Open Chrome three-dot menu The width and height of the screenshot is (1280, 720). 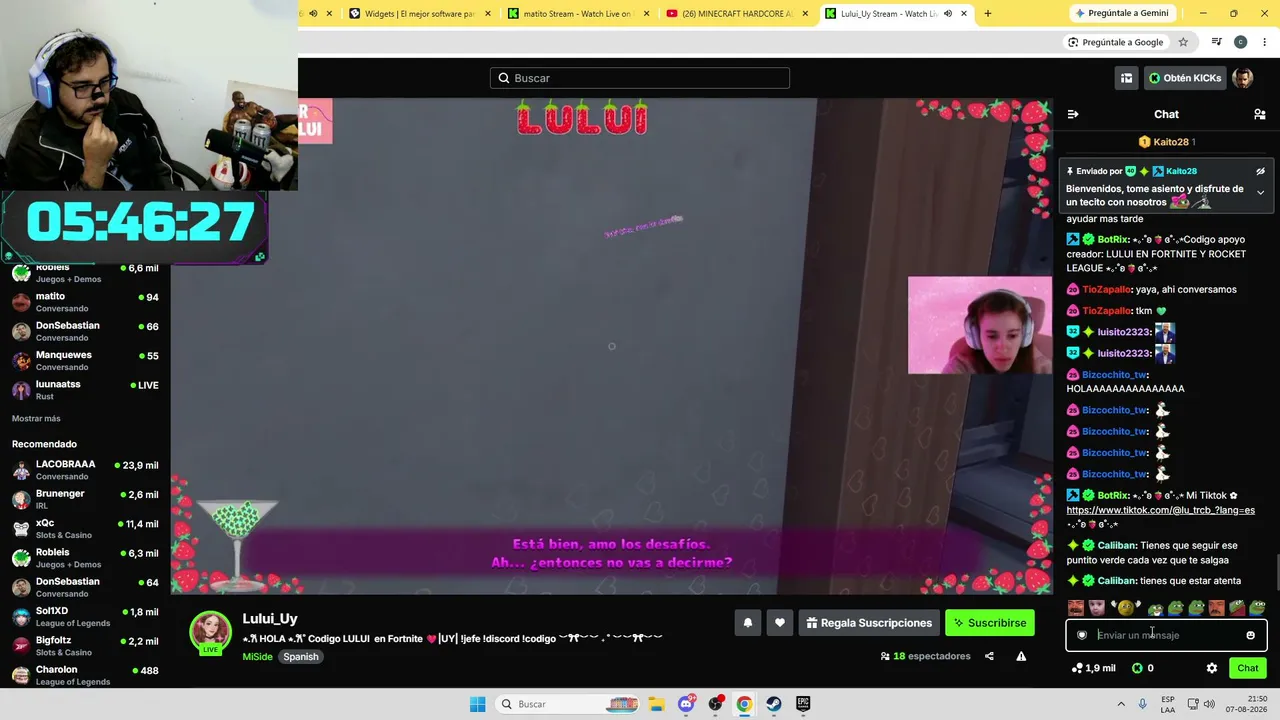1265,42
